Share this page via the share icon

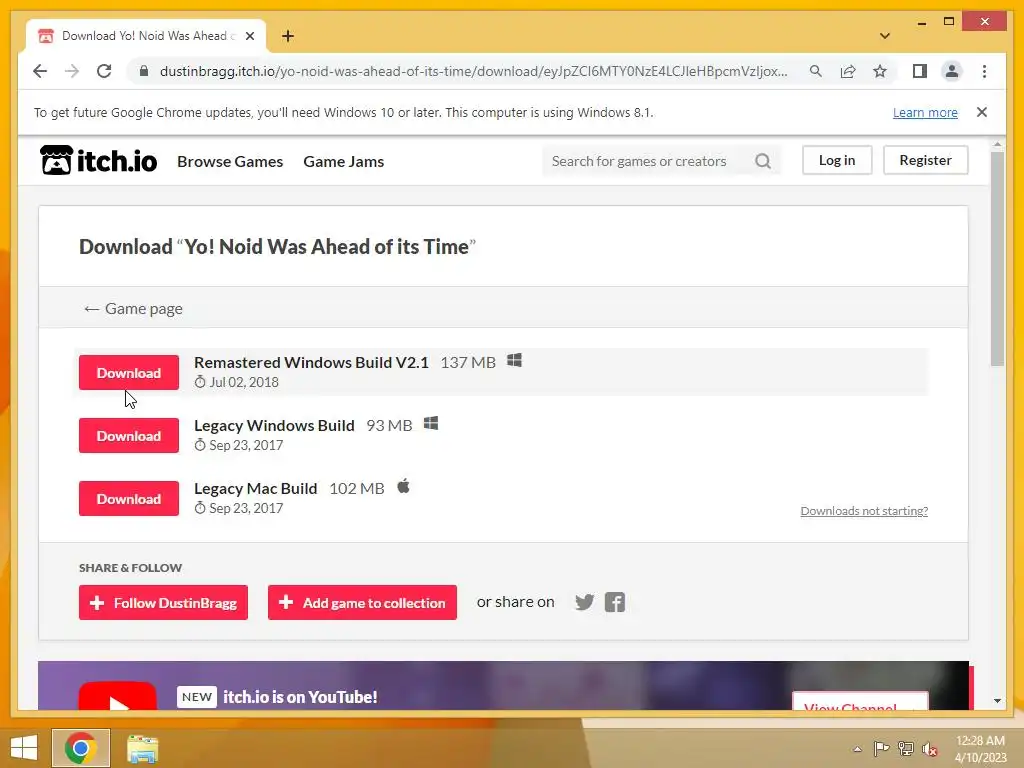(x=848, y=71)
